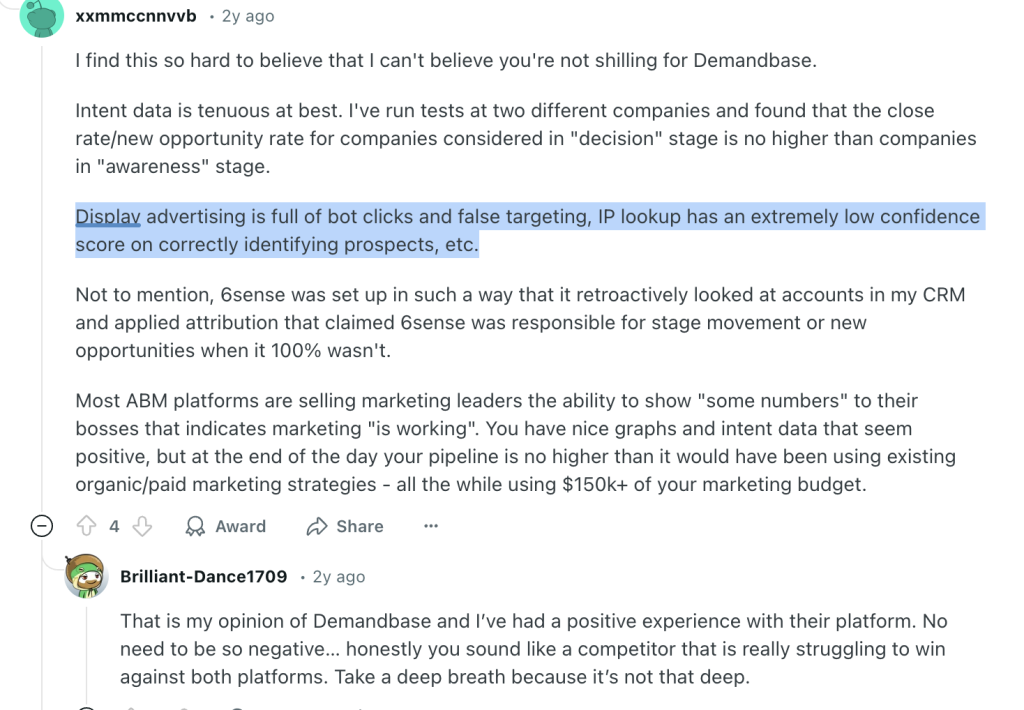This screenshot has width=1024, height=710.
Task: Collapse the thread with the minus toggle
Action: click(41, 525)
